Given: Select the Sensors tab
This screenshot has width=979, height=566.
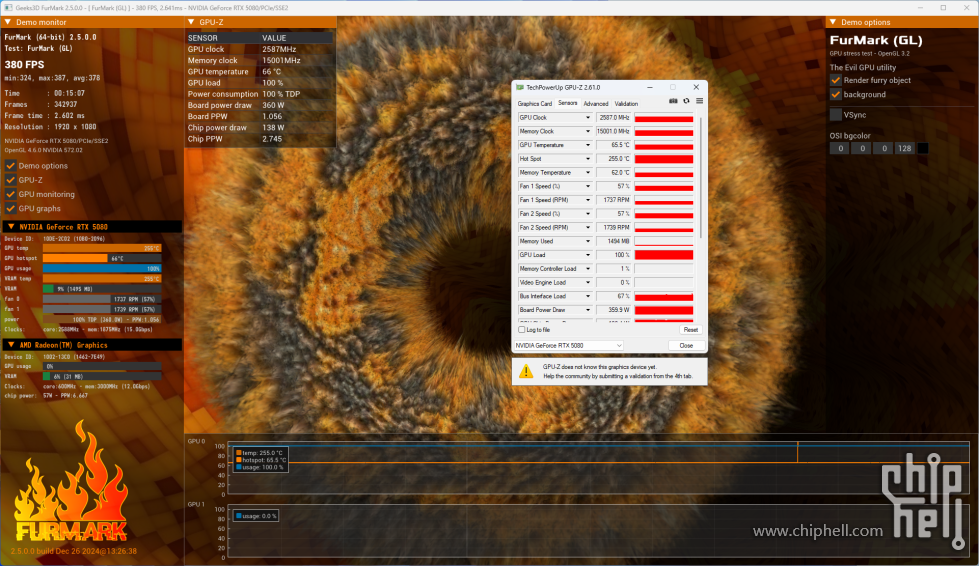Looking at the screenshot, I should click(568, 103).
